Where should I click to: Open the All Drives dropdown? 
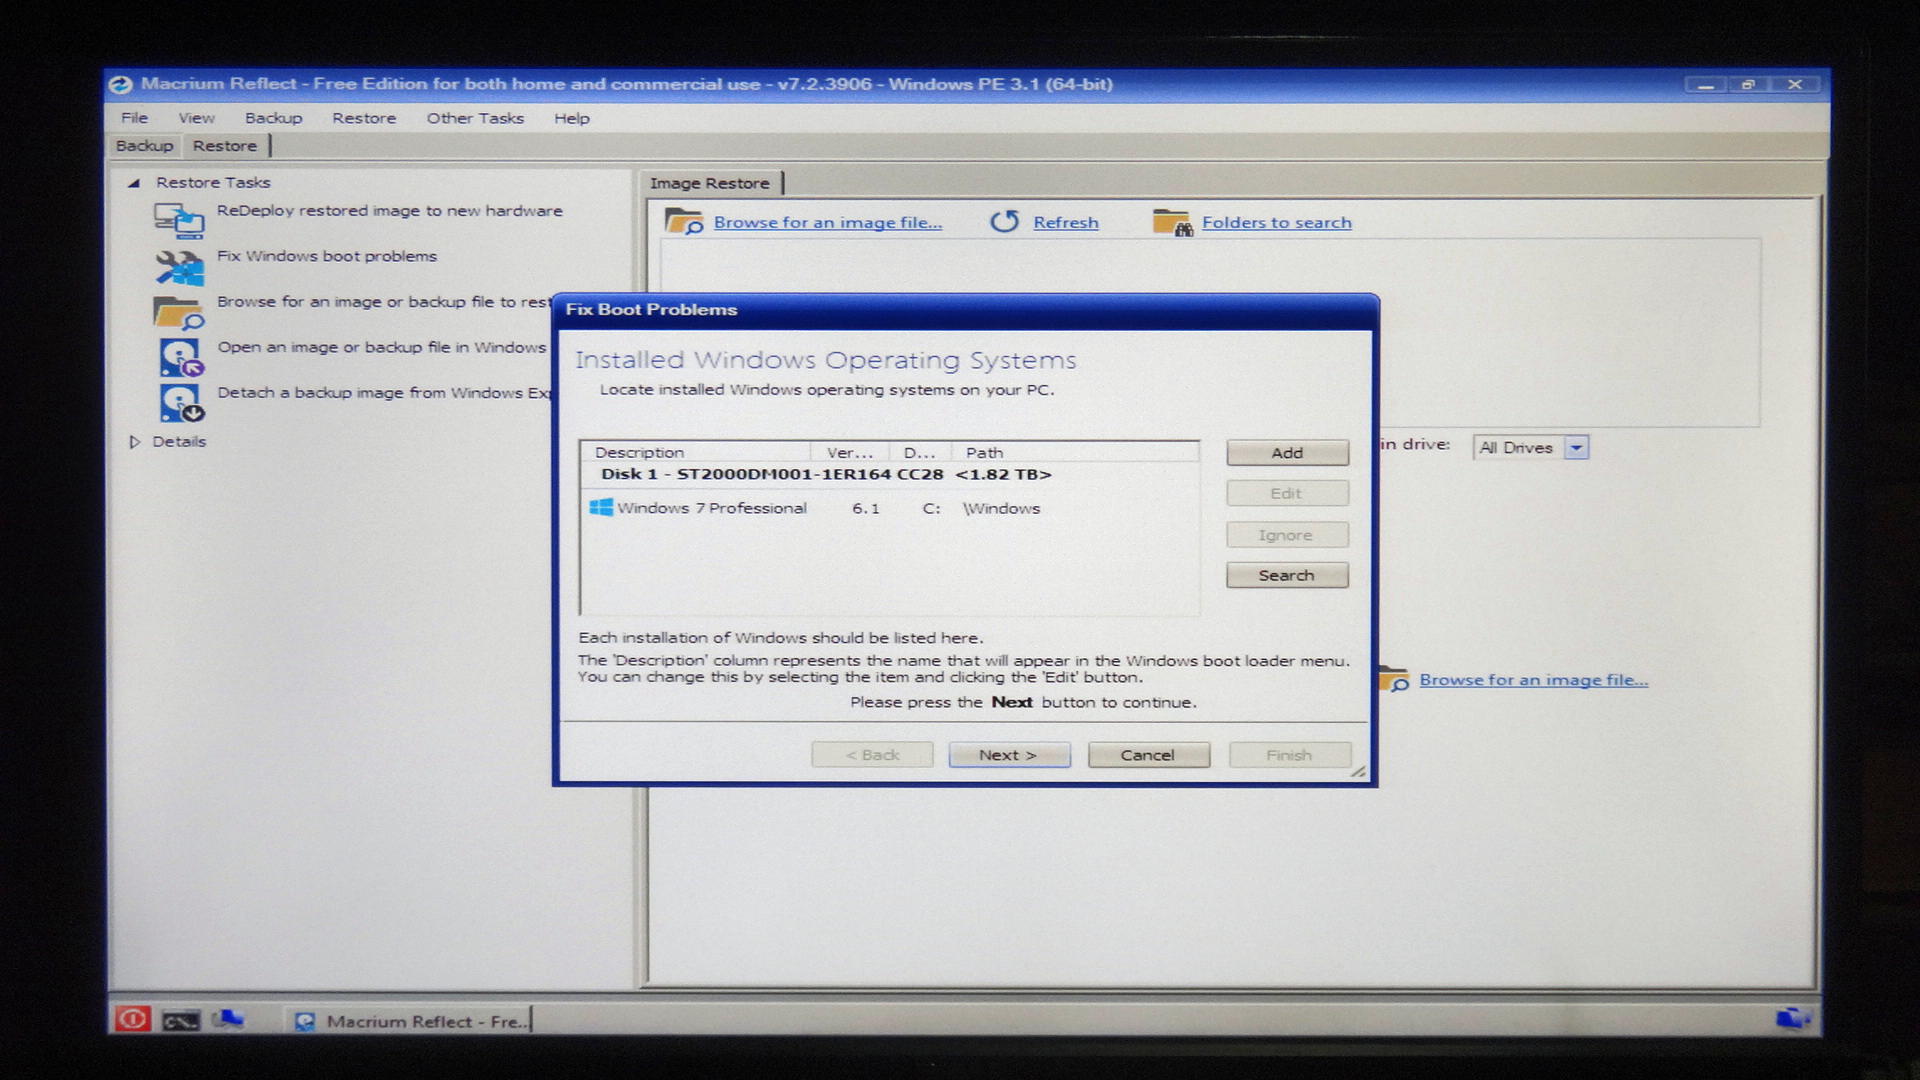tap(1576, 447)
